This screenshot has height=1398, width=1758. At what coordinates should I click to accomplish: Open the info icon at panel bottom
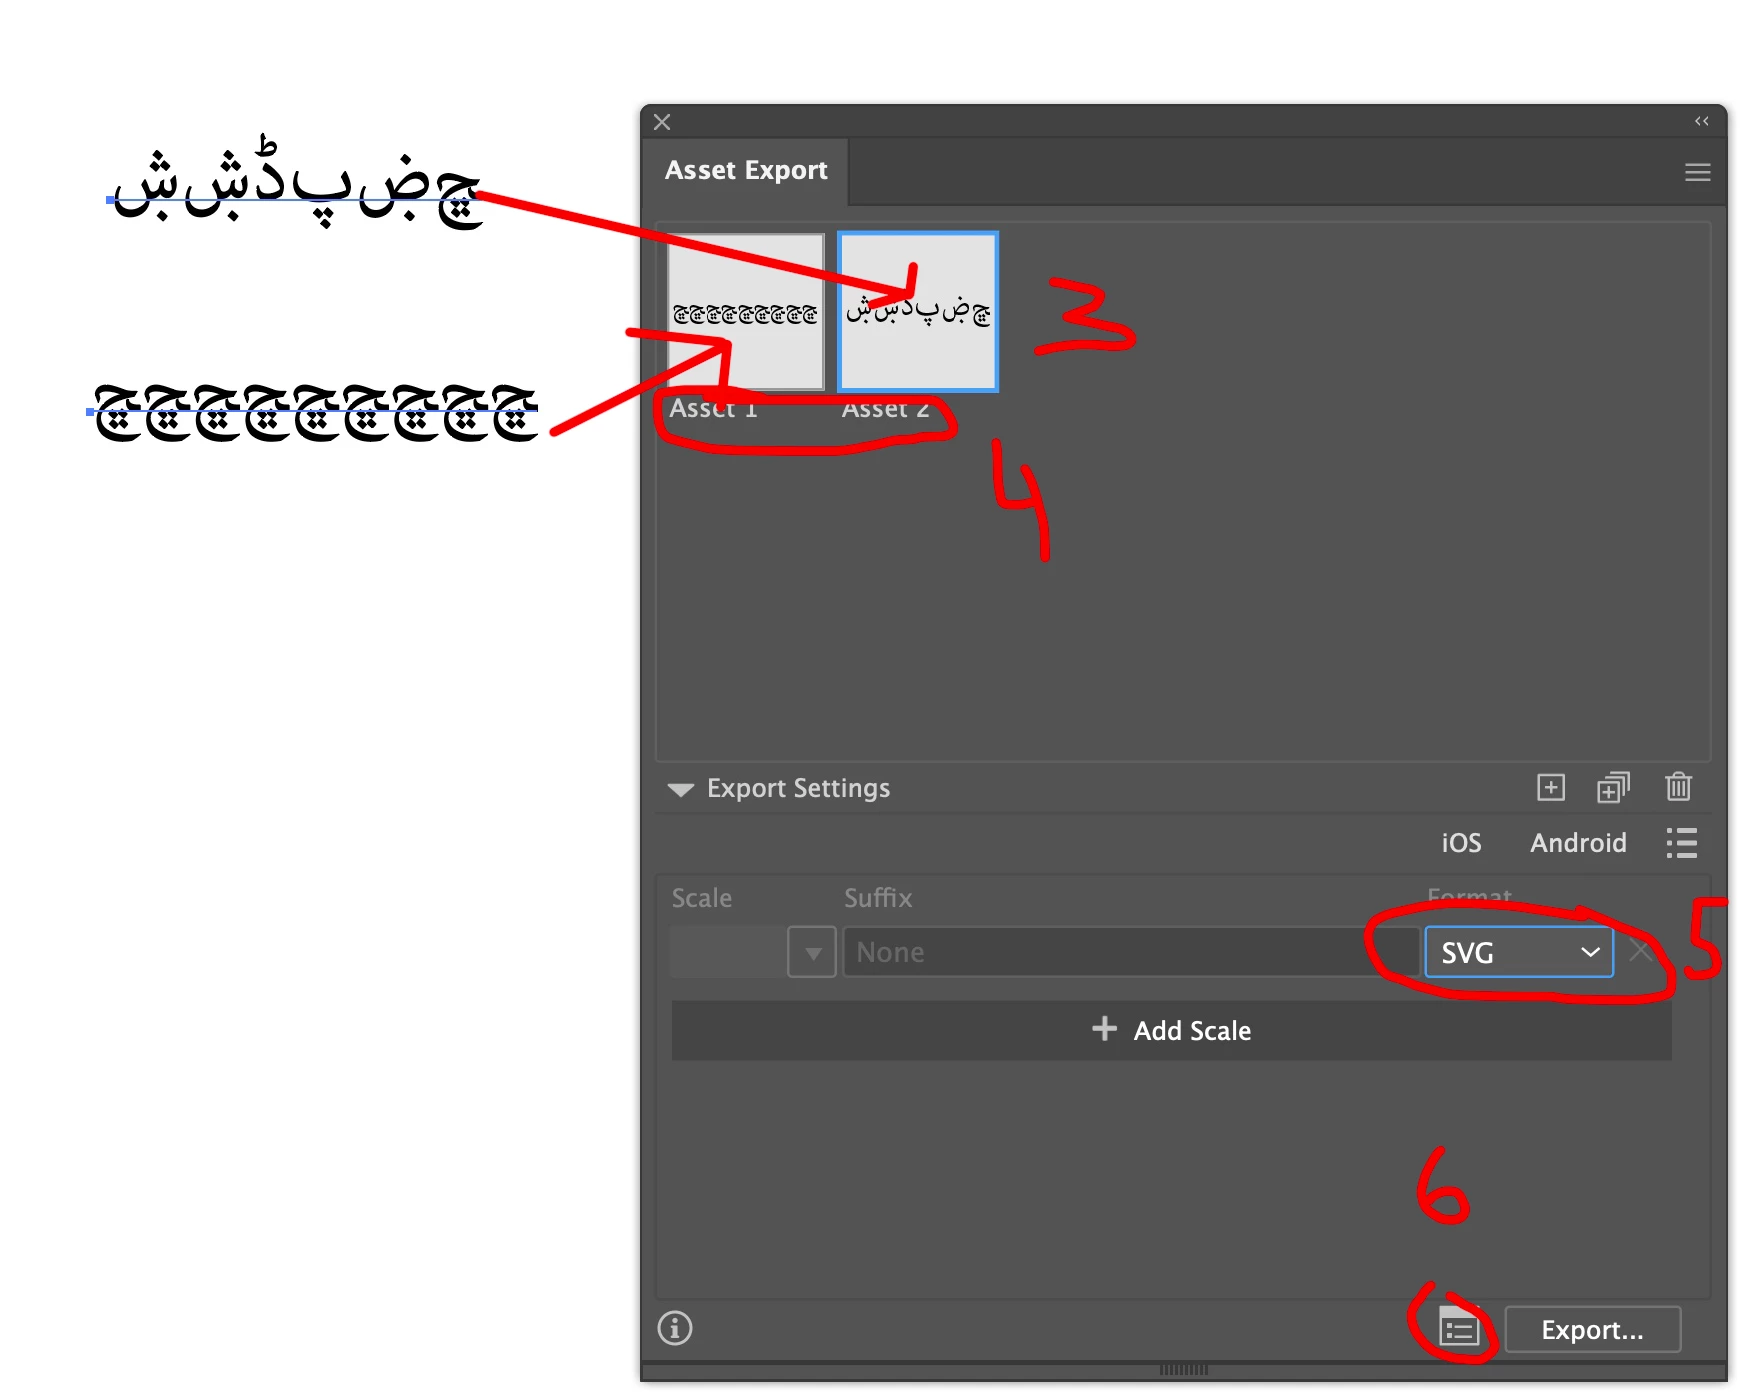(675, 1328)
